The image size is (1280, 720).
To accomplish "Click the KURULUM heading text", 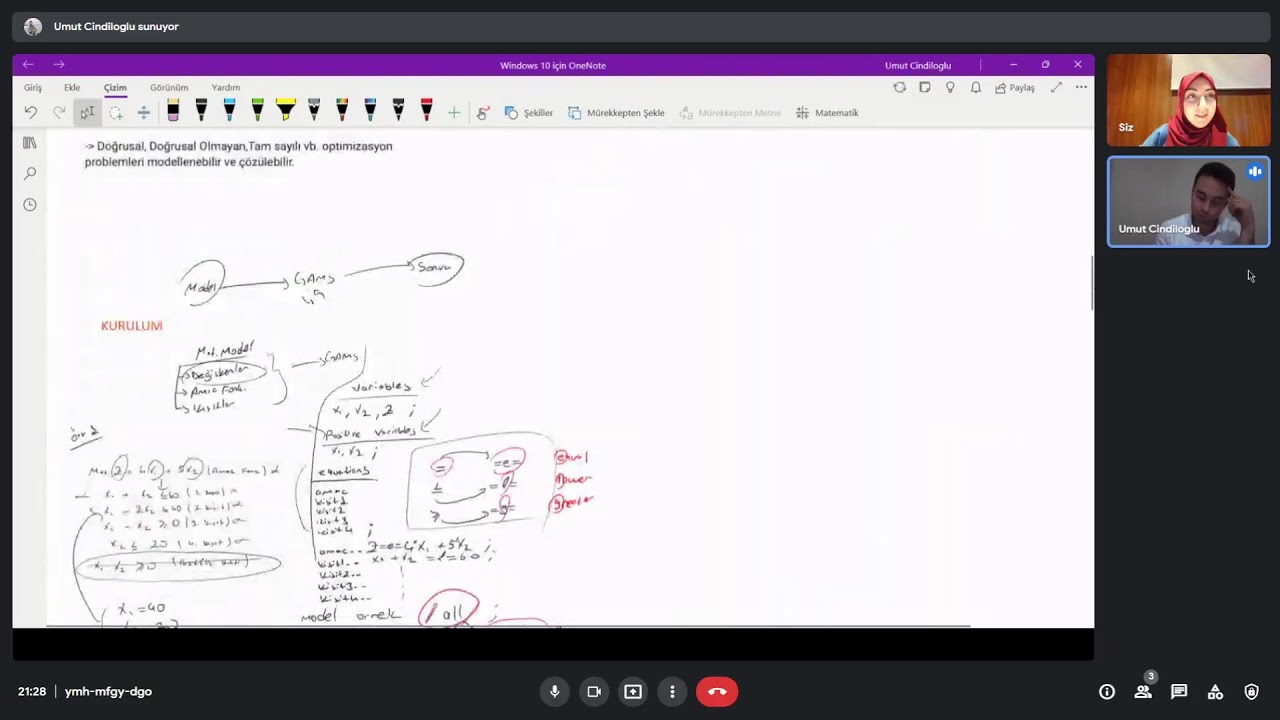I will (131, 326).
